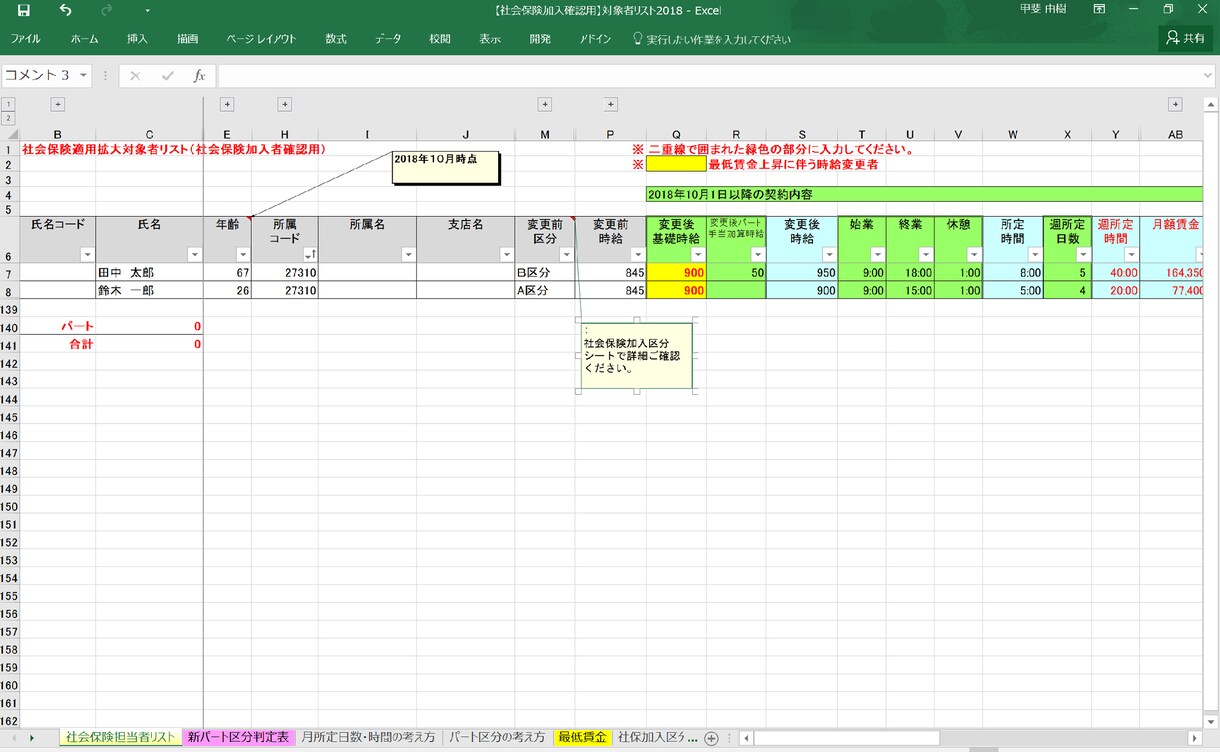Expand the column group above column M
The height and width of the screenshot is (752, 1220).
(x=545, y=104)
